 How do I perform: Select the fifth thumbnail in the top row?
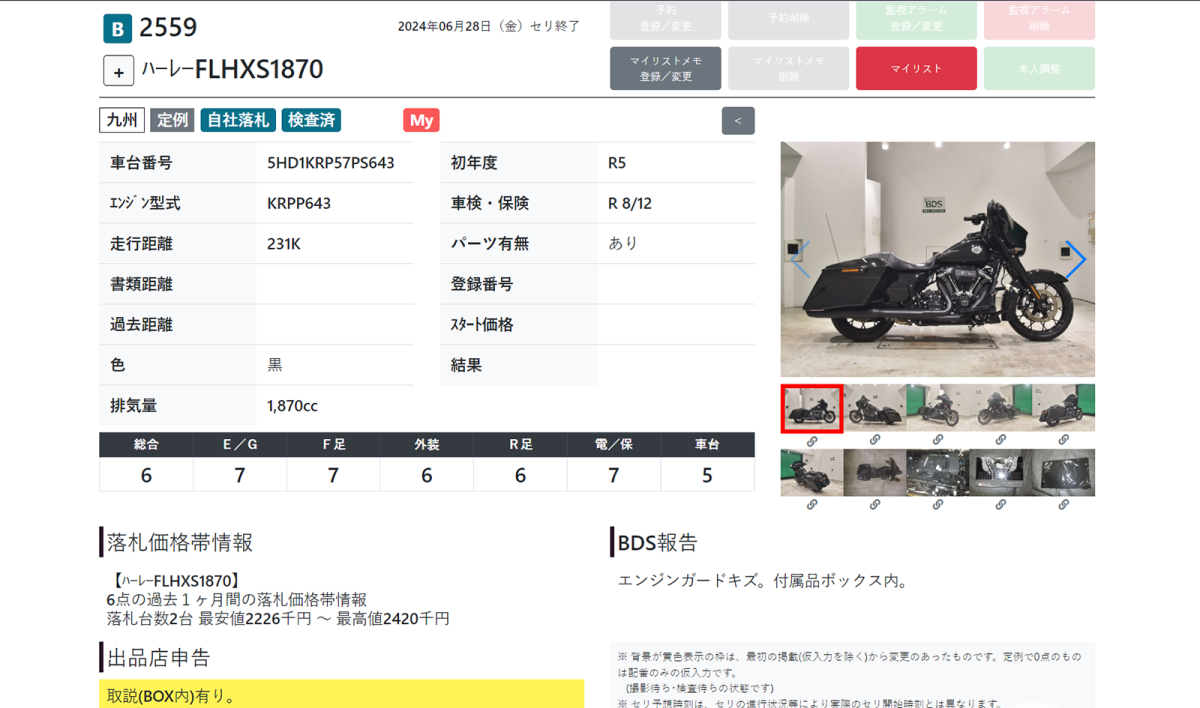click(x=1064, y=408)
